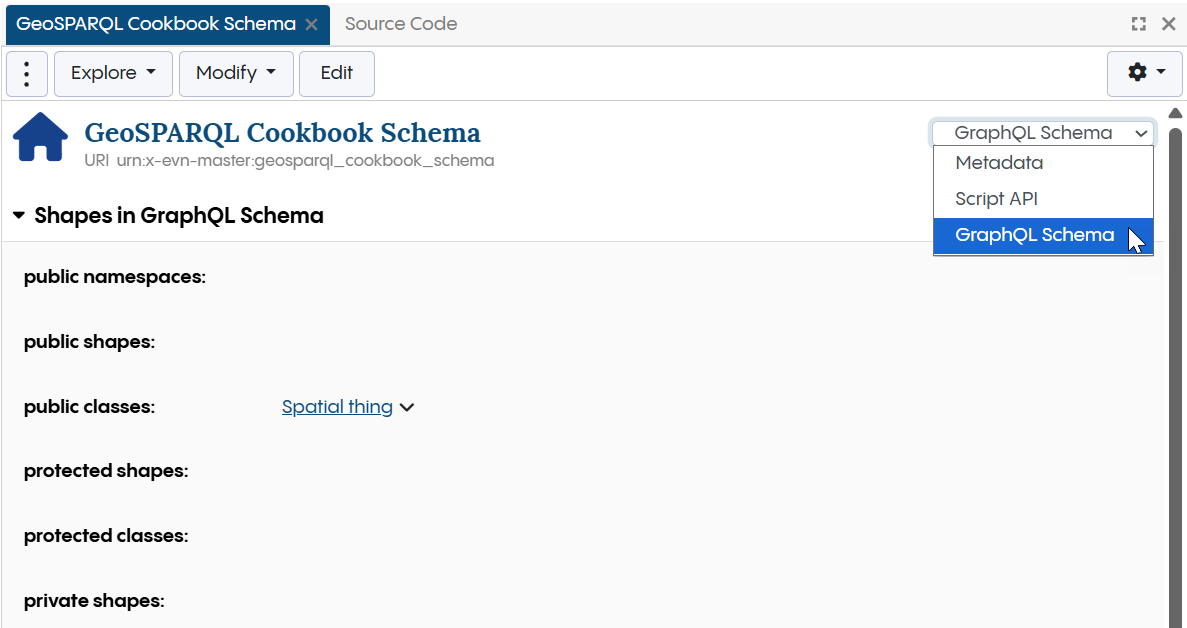
Task: Select Metadata from the dropdown list
Action: click(x=998, y=163)
